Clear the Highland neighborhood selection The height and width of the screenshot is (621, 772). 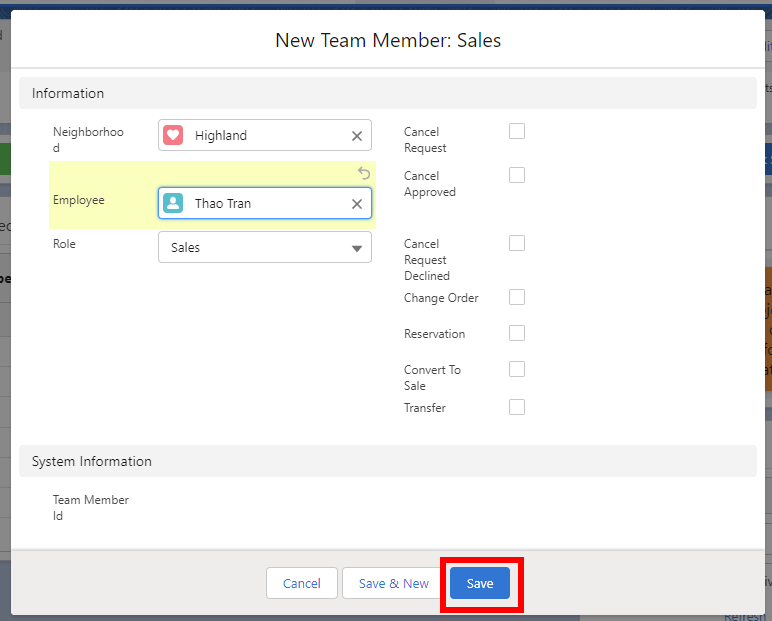pyautogui.click(x=357, y=136)
